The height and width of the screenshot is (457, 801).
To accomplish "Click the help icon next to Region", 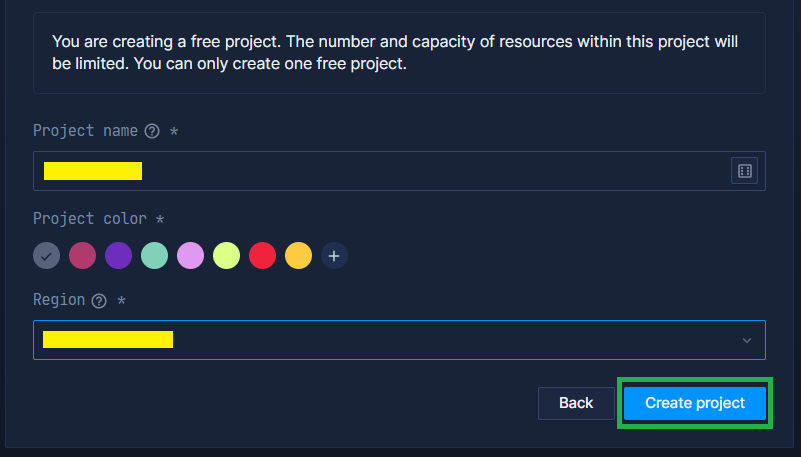I will tap(99, 301).
